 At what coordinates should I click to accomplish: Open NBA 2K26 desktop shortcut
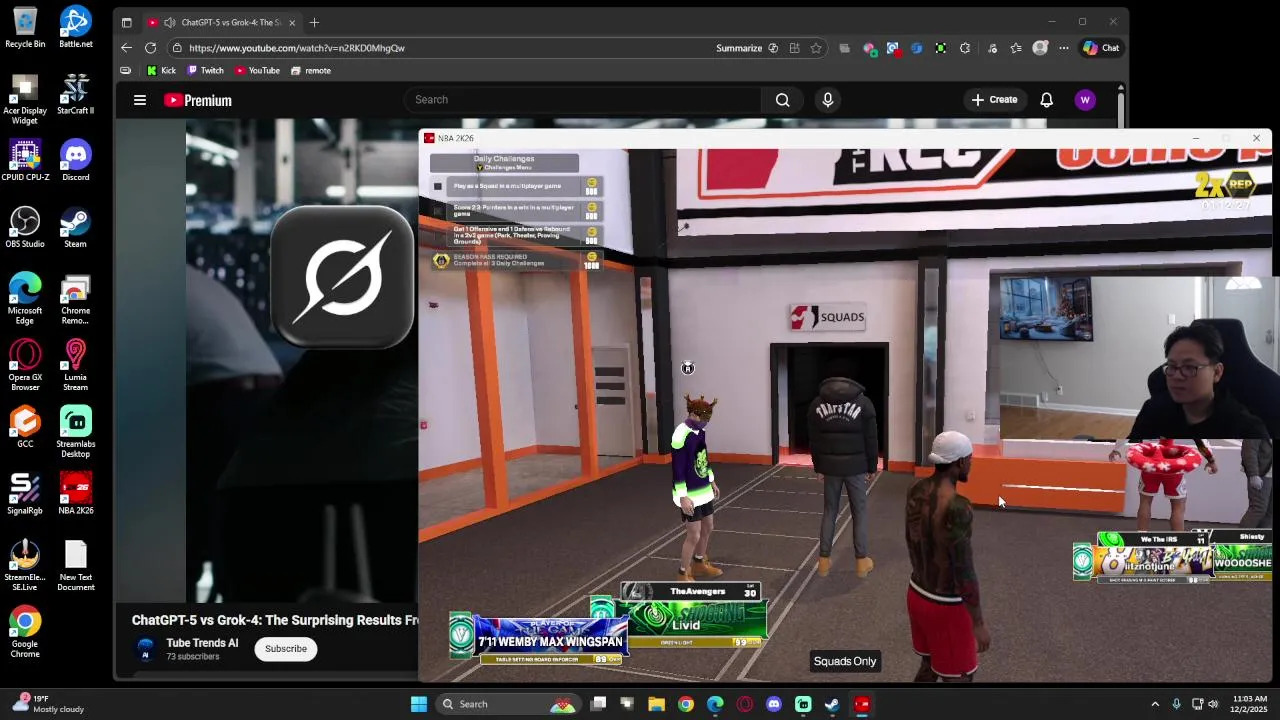point(75,494)
